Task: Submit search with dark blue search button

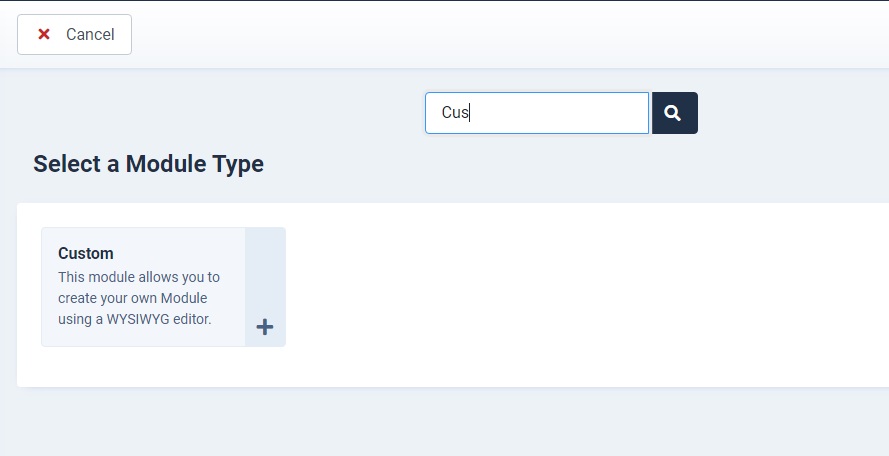Action: (x=675, y=113)
